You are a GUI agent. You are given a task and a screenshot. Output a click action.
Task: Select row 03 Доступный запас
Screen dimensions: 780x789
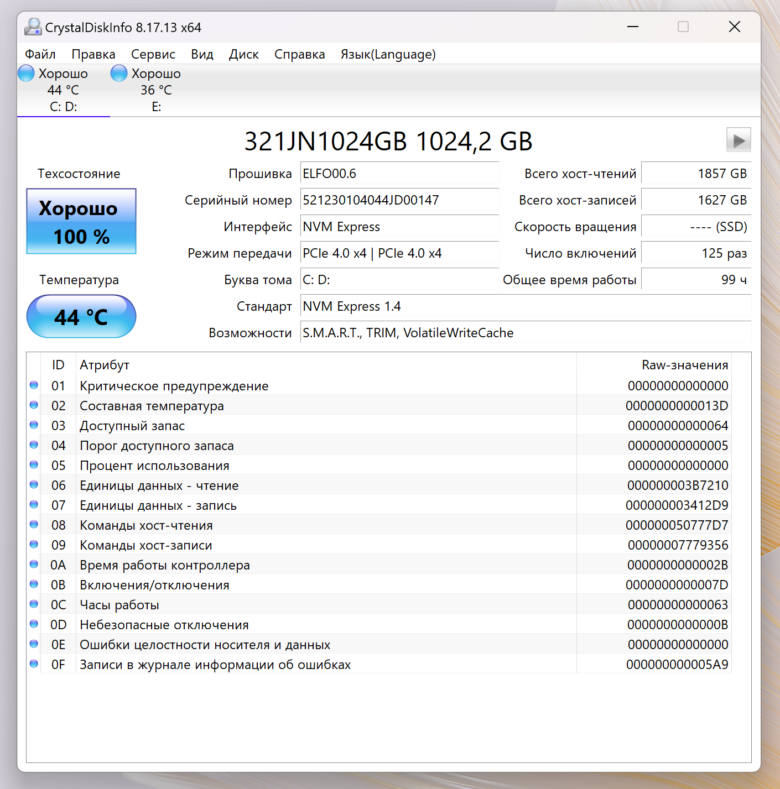379,426
